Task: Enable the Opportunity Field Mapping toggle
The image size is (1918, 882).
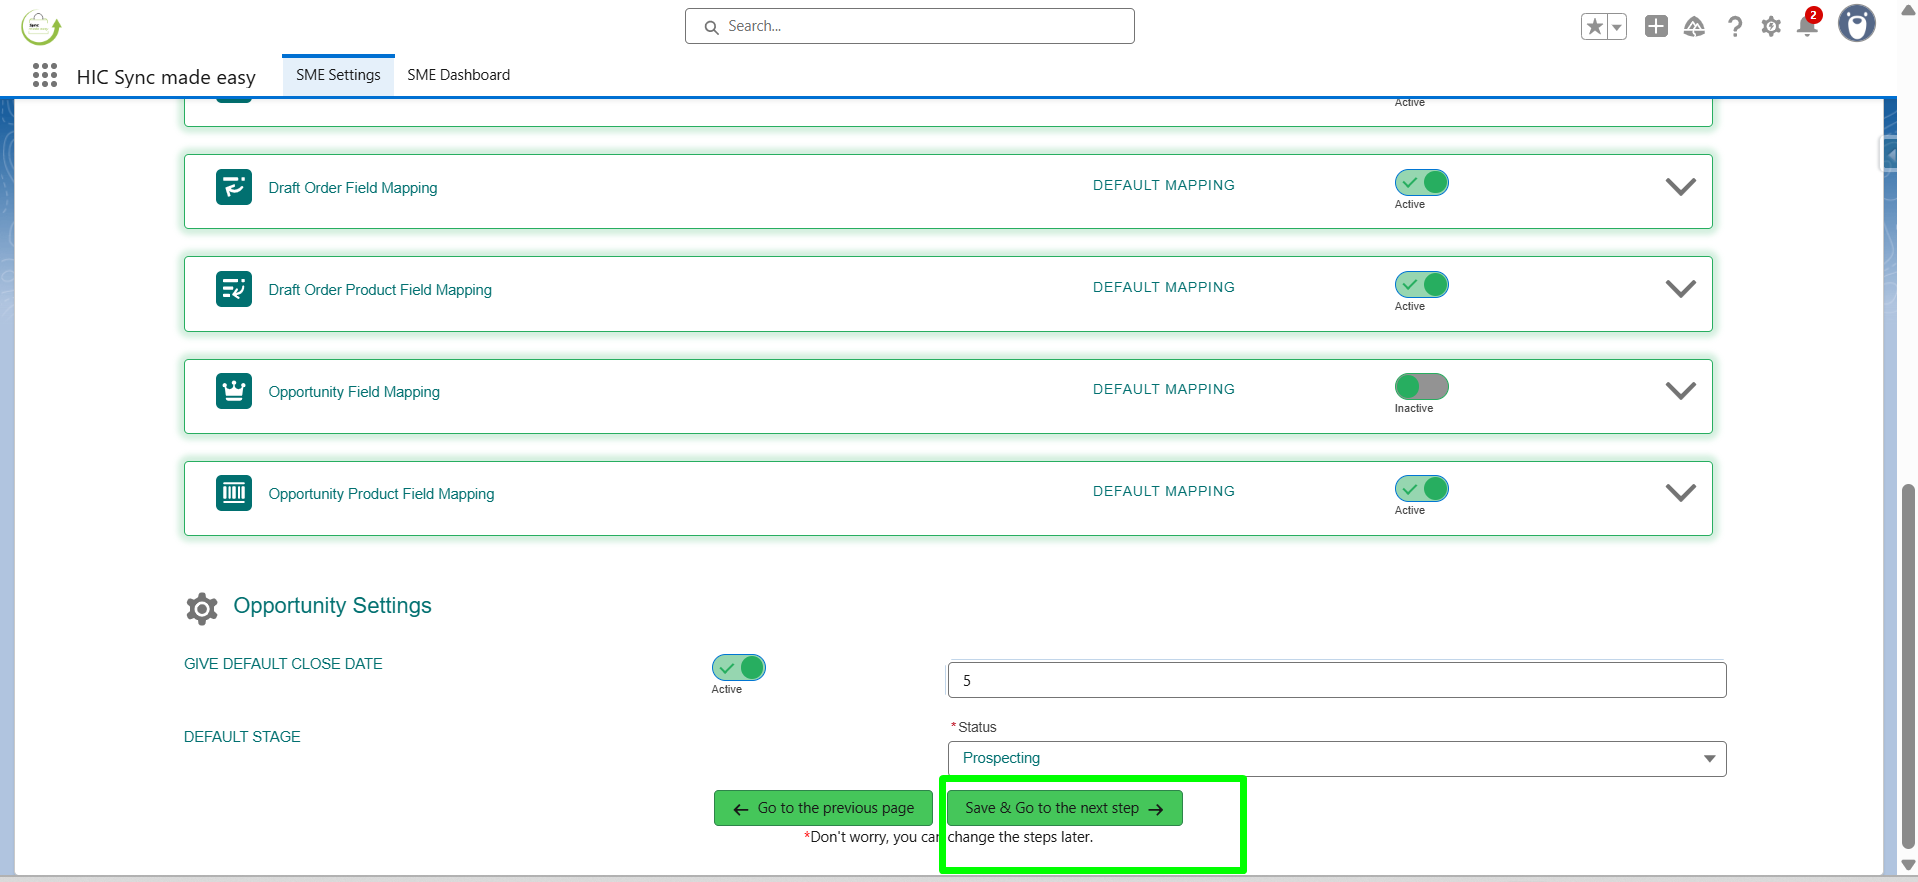Action: (1421, 387)
